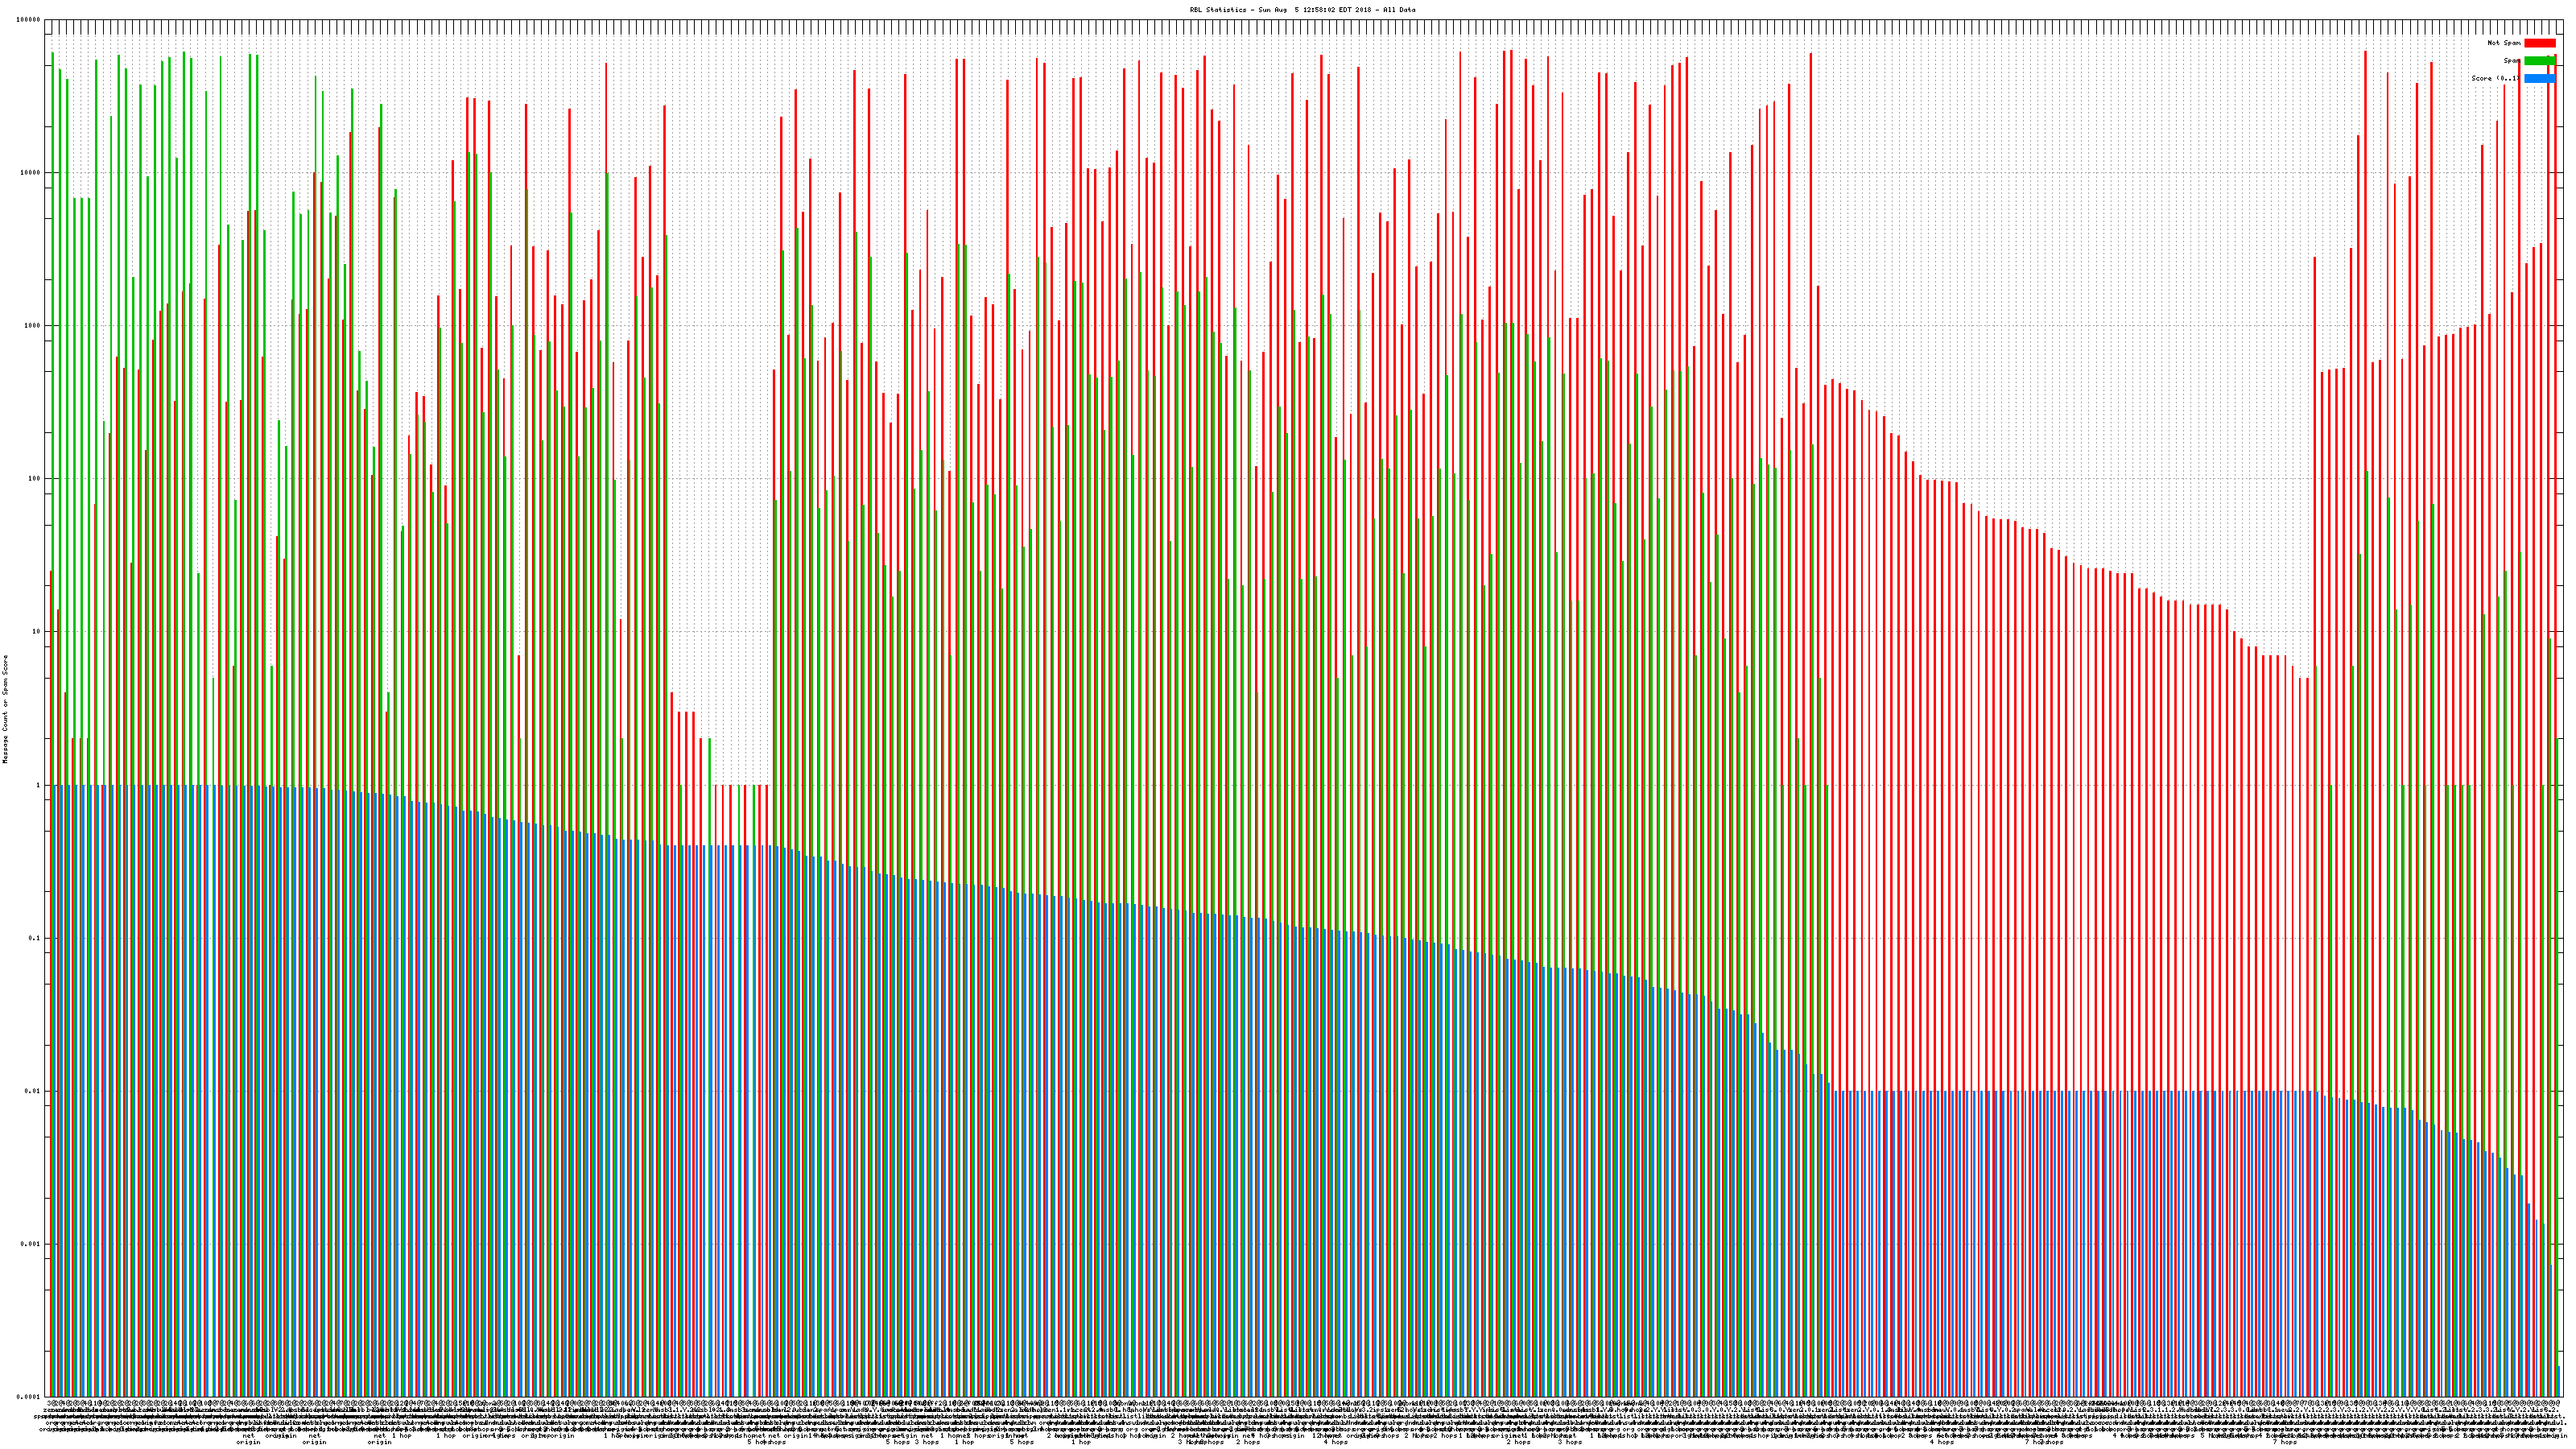
Task: Click the 1 y-axis tick label
Action: click(x=38, y=785)
